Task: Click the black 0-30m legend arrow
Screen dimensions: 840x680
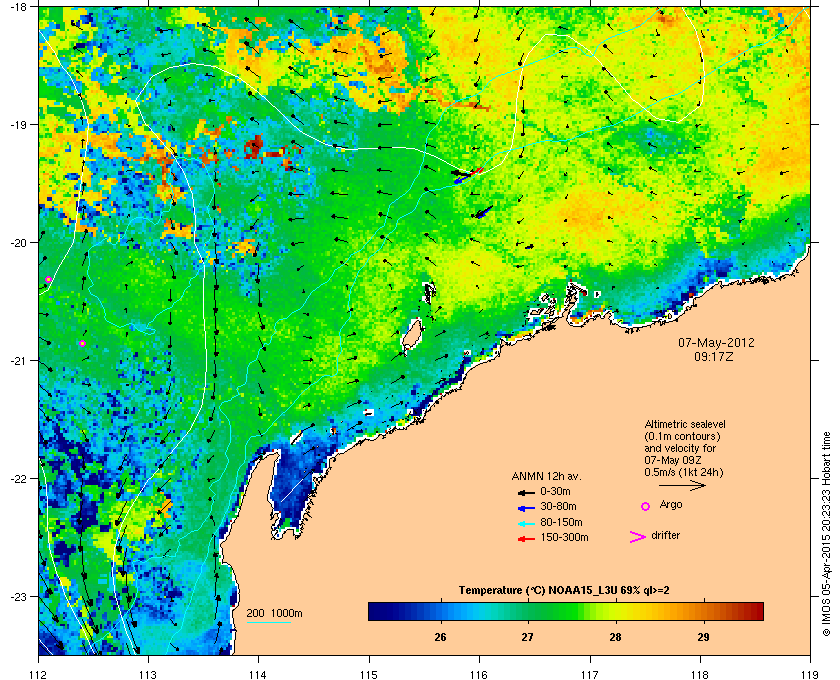Action: pos(526,492)
